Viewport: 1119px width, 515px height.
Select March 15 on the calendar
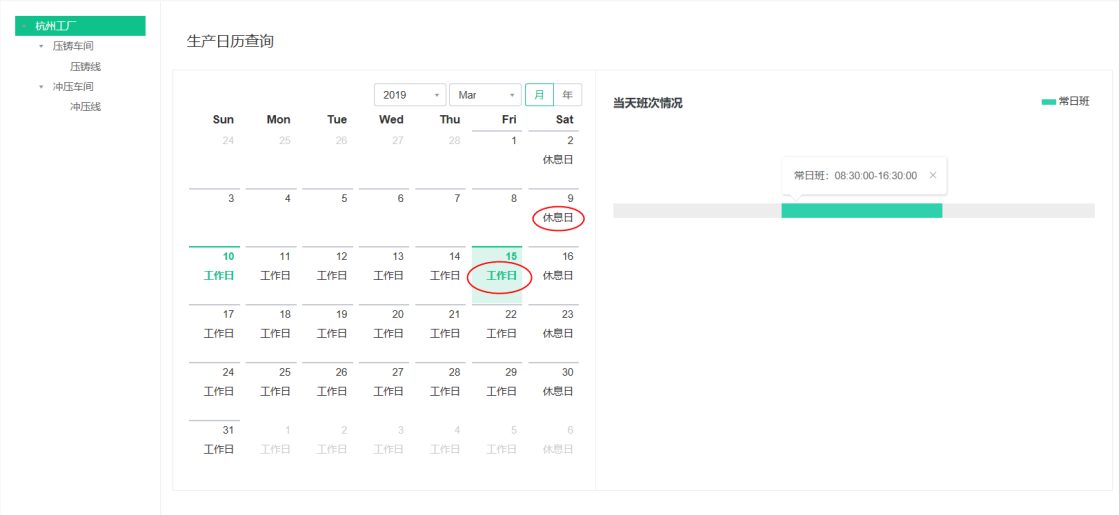pyautogui.click(x=497, y=275)
